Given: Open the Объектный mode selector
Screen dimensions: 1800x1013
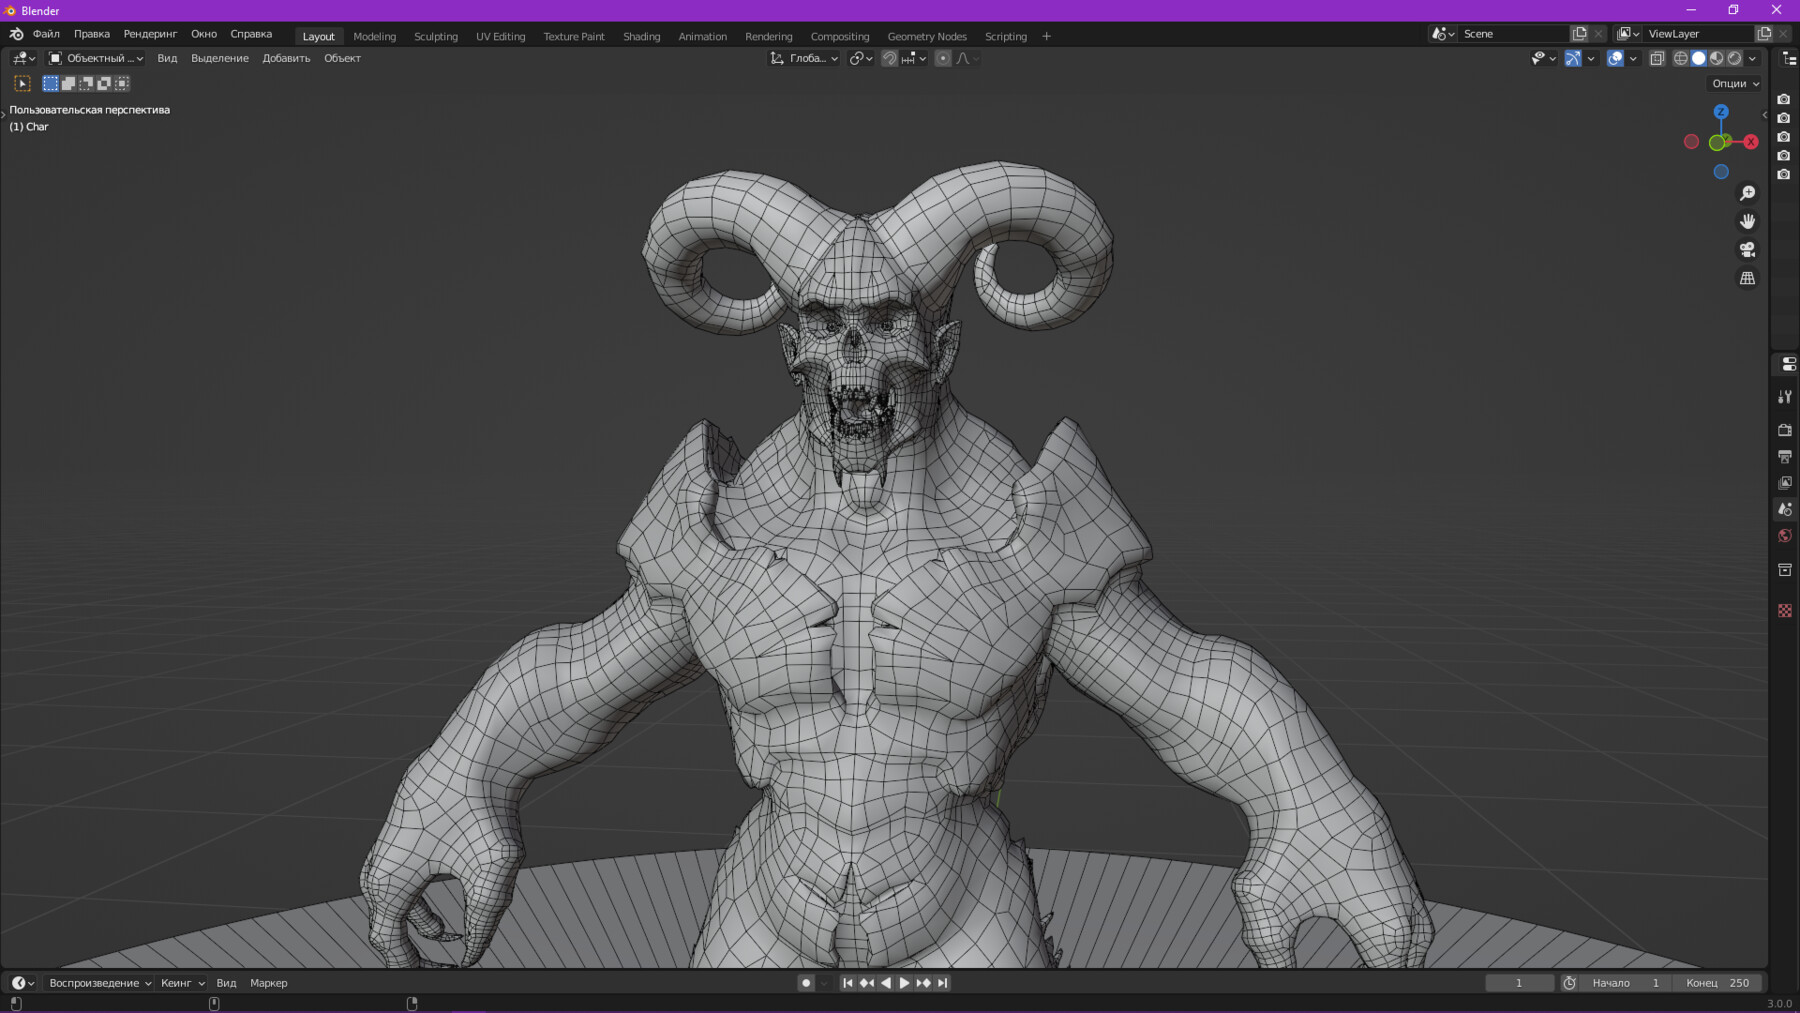Looking at the screenshot, I should (95, 58).
